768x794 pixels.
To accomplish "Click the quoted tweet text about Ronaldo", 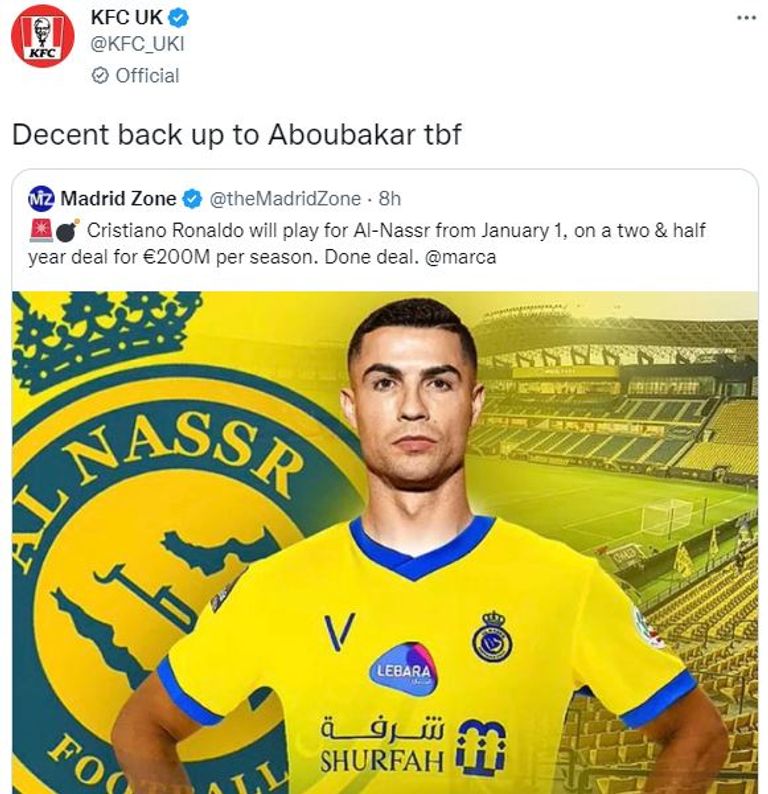I will tap(367, 244).
